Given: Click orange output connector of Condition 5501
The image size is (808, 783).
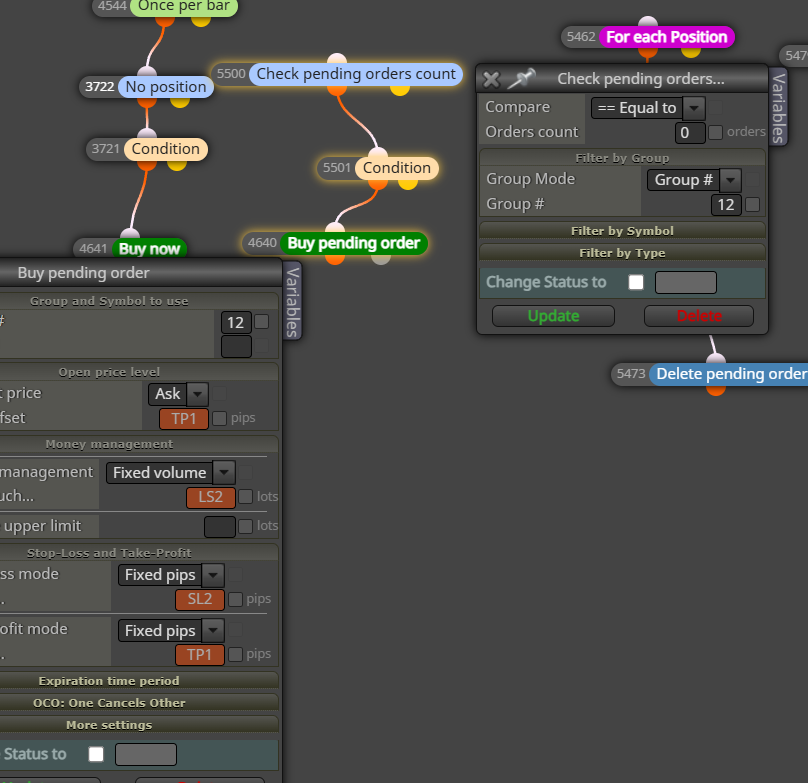Looking at the screenshot, I should 378,184.
